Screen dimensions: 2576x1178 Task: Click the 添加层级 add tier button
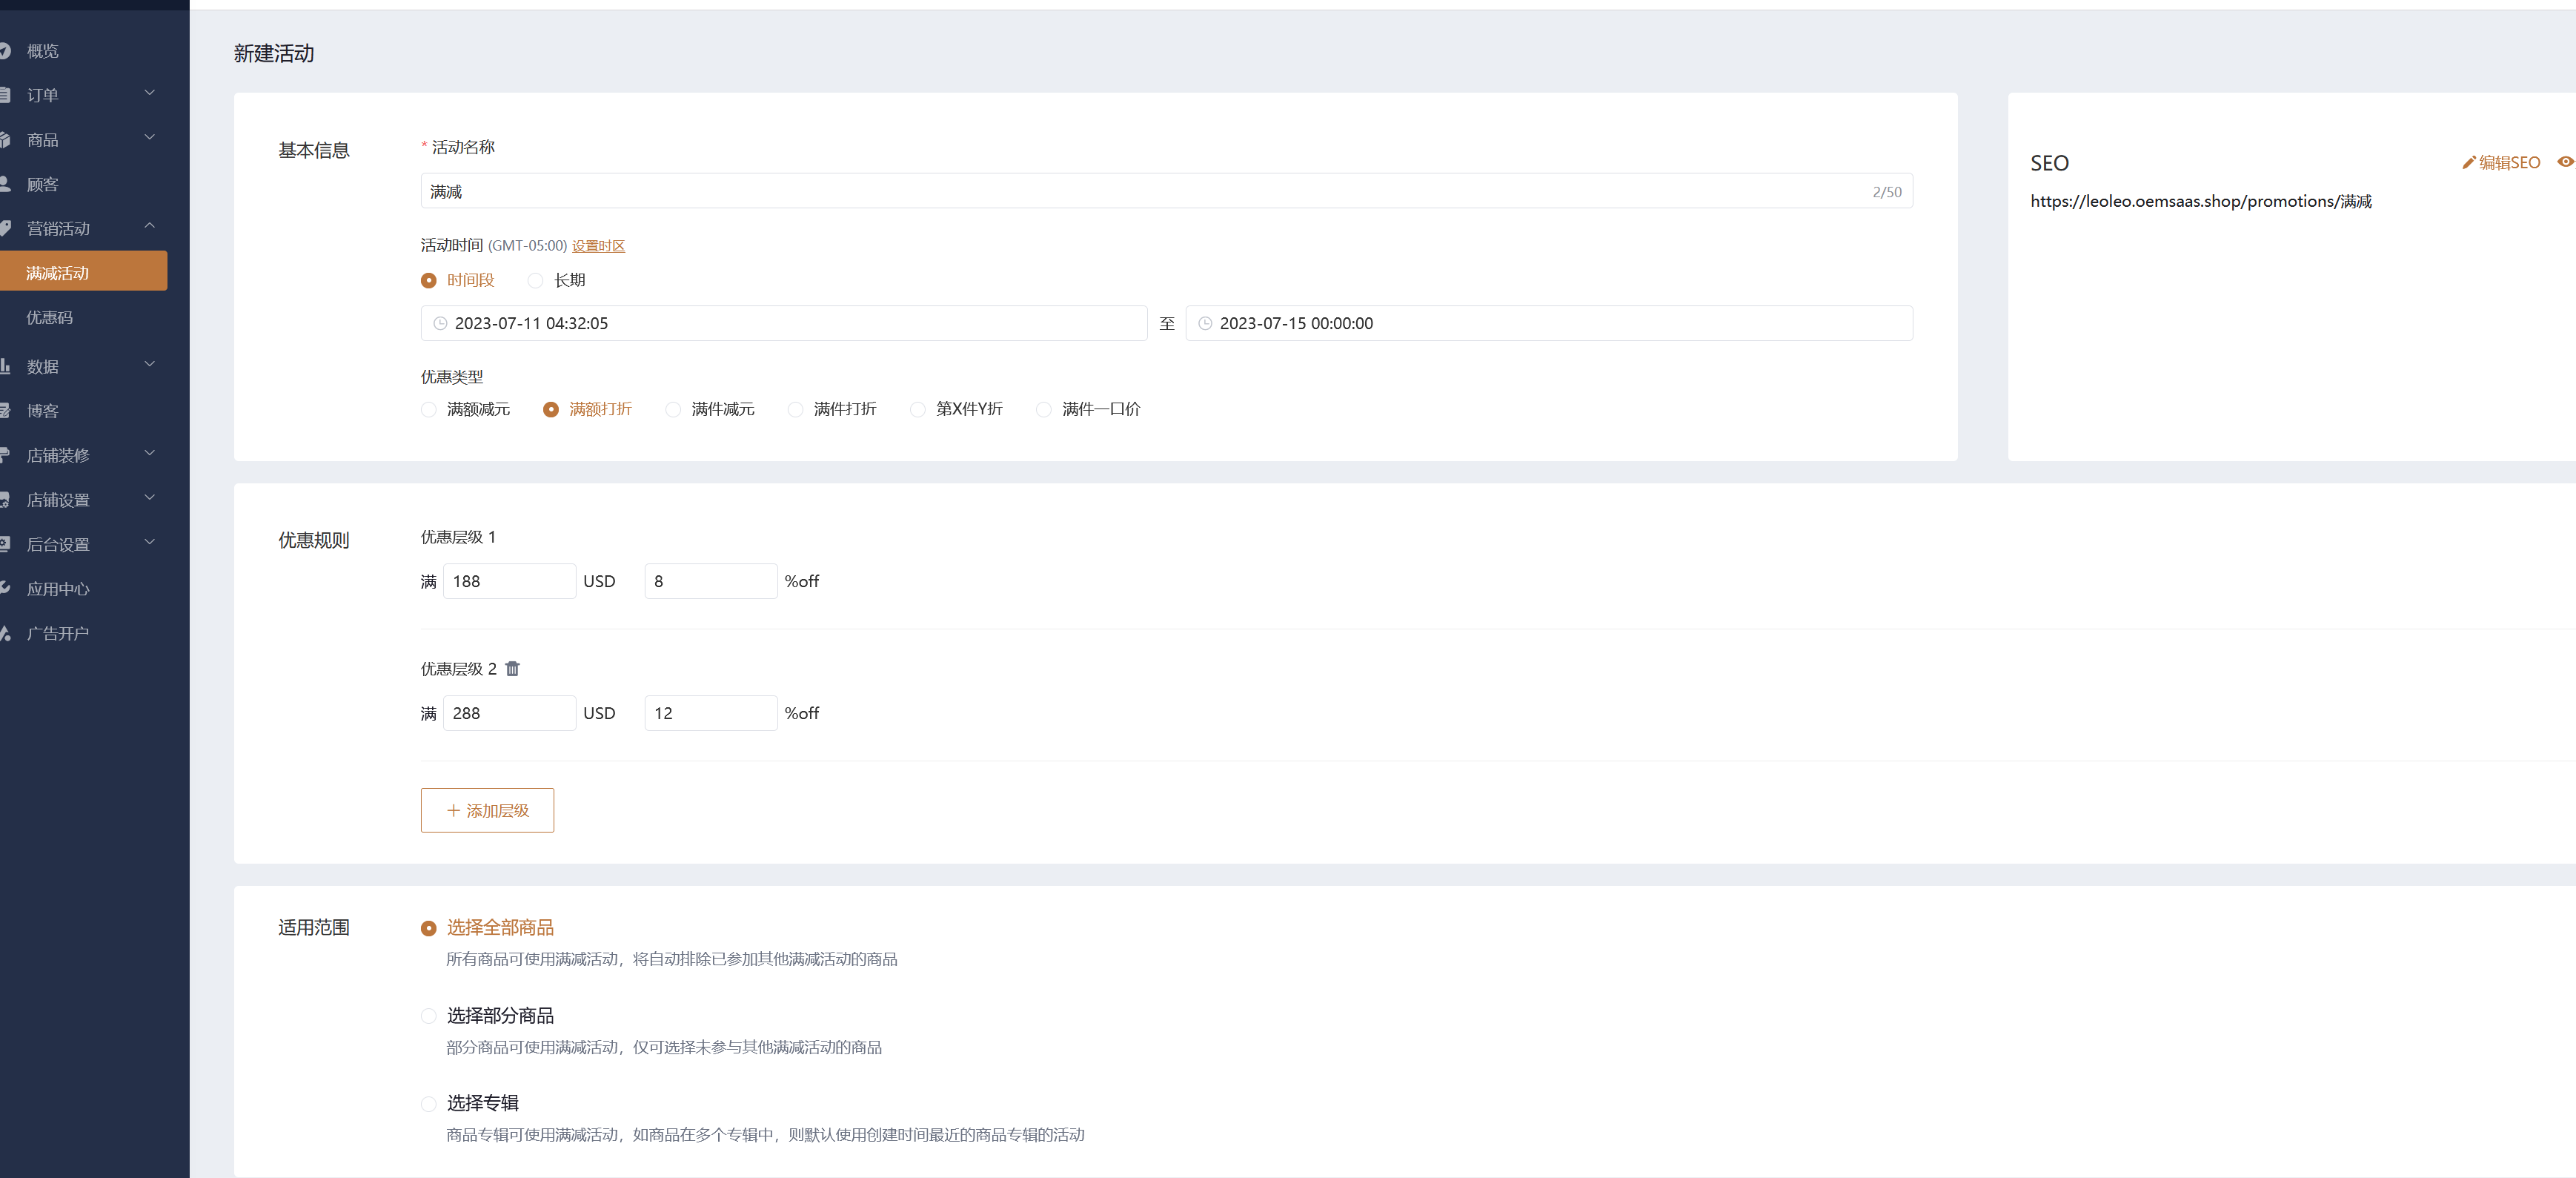[x=487, y=810]
